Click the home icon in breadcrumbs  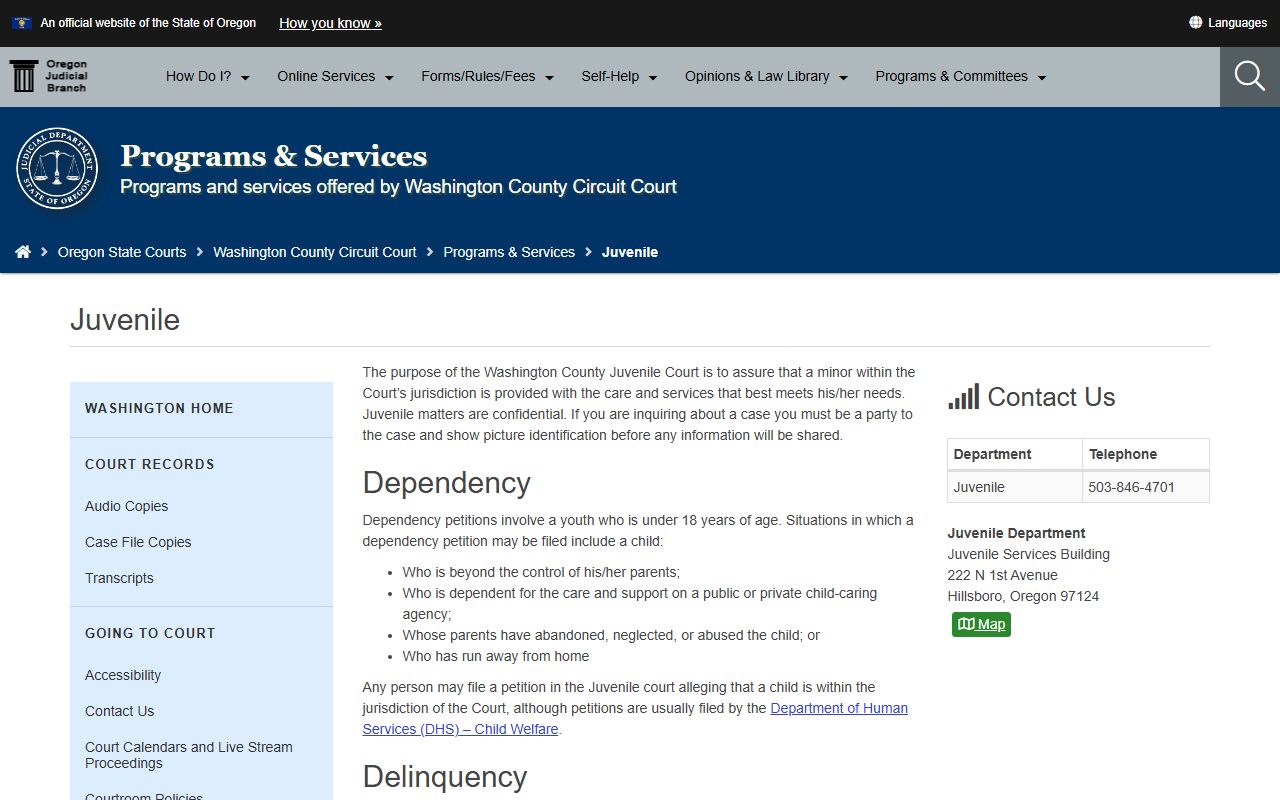[x=23, y=252]
